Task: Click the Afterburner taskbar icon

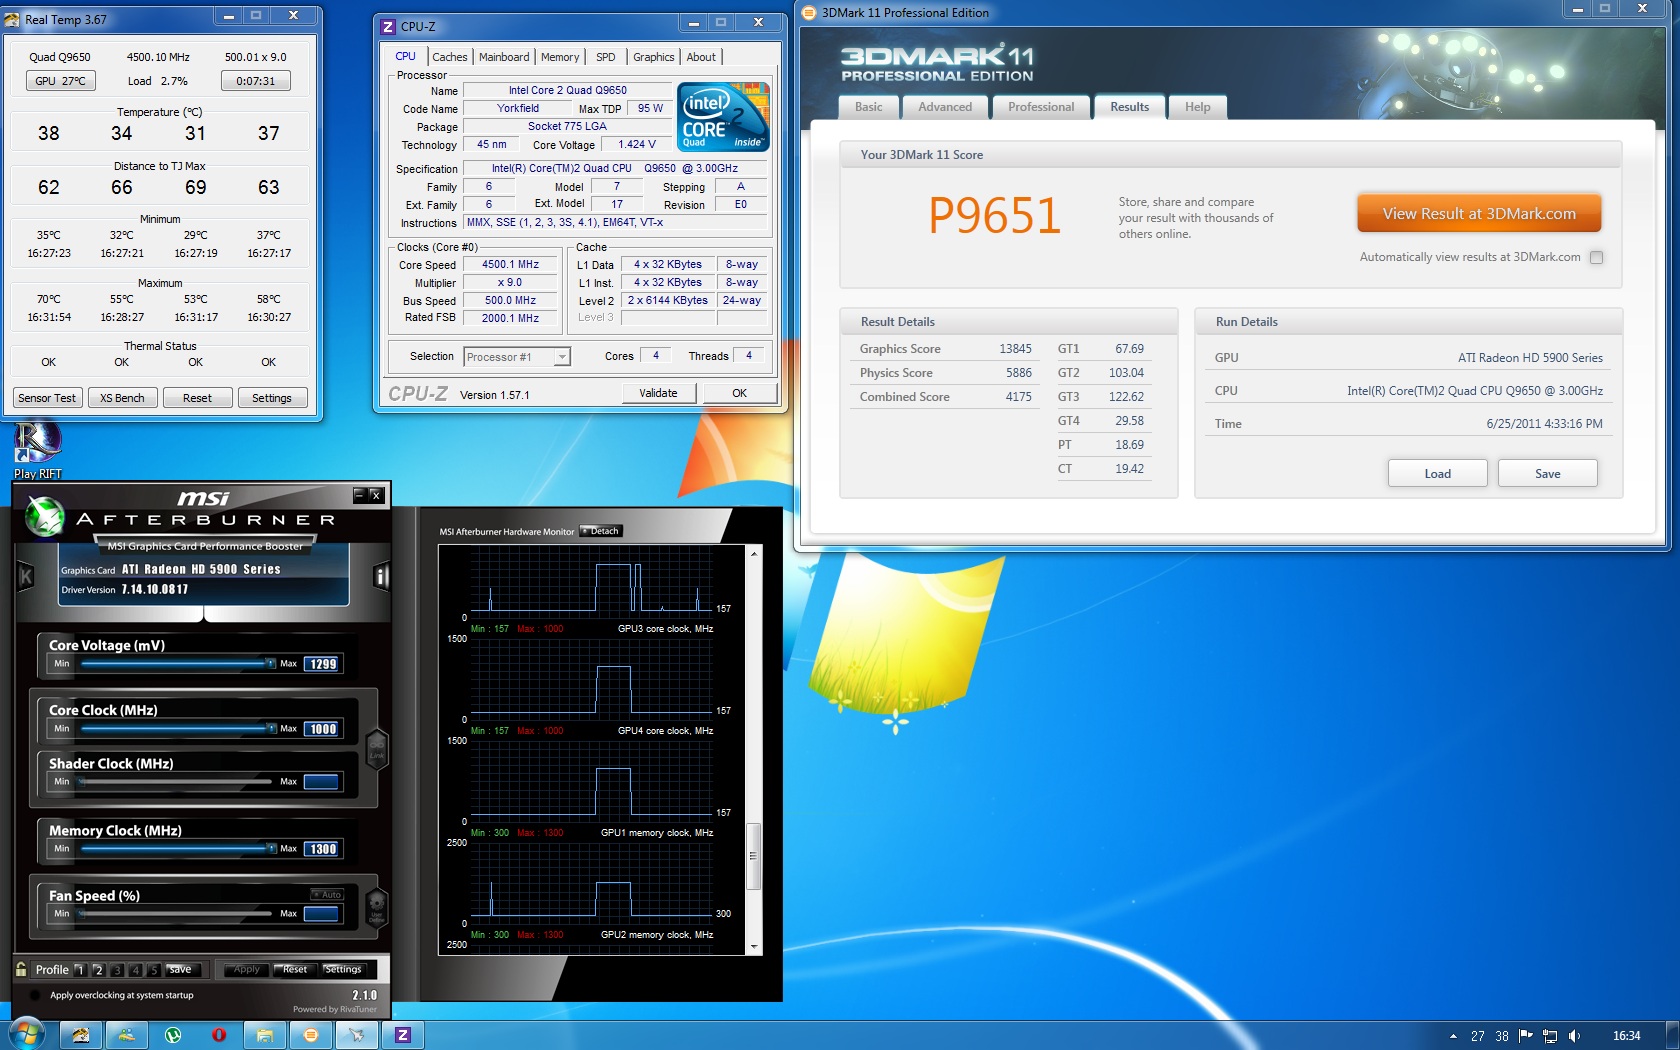Action: 357,1035
